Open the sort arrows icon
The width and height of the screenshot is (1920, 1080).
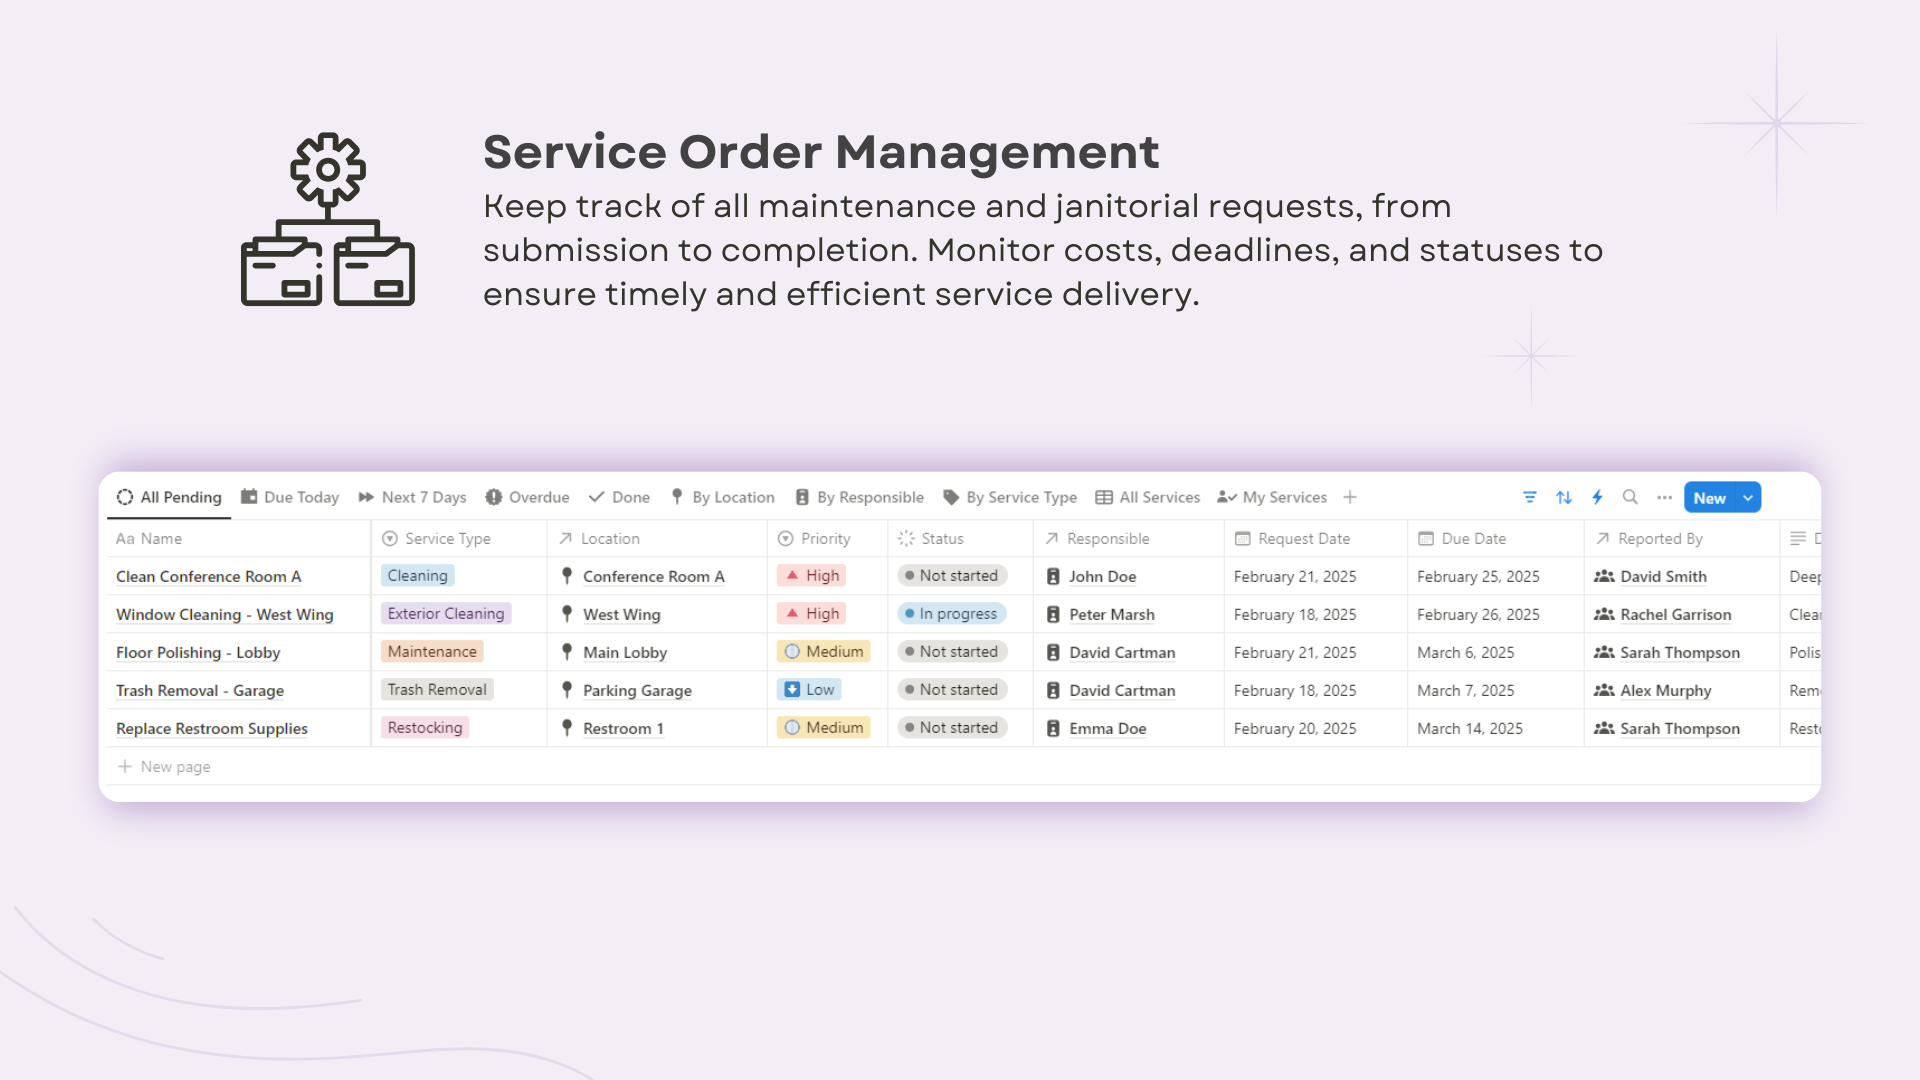[x=1564, y=497]
